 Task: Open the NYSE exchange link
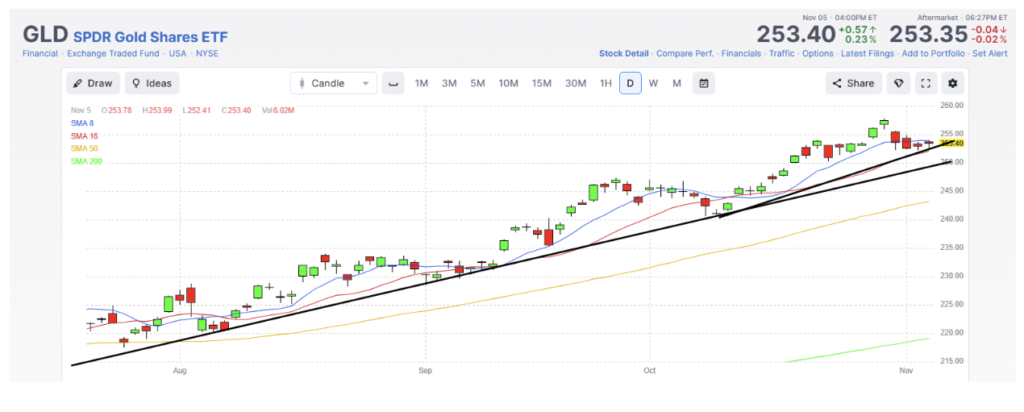point(207,54)
